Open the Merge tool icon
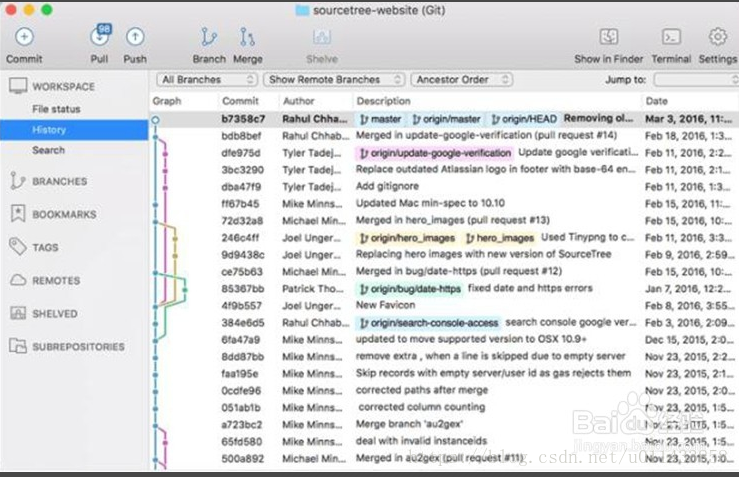Viewport: 739px width, 477px height. (x=247, y=37)
